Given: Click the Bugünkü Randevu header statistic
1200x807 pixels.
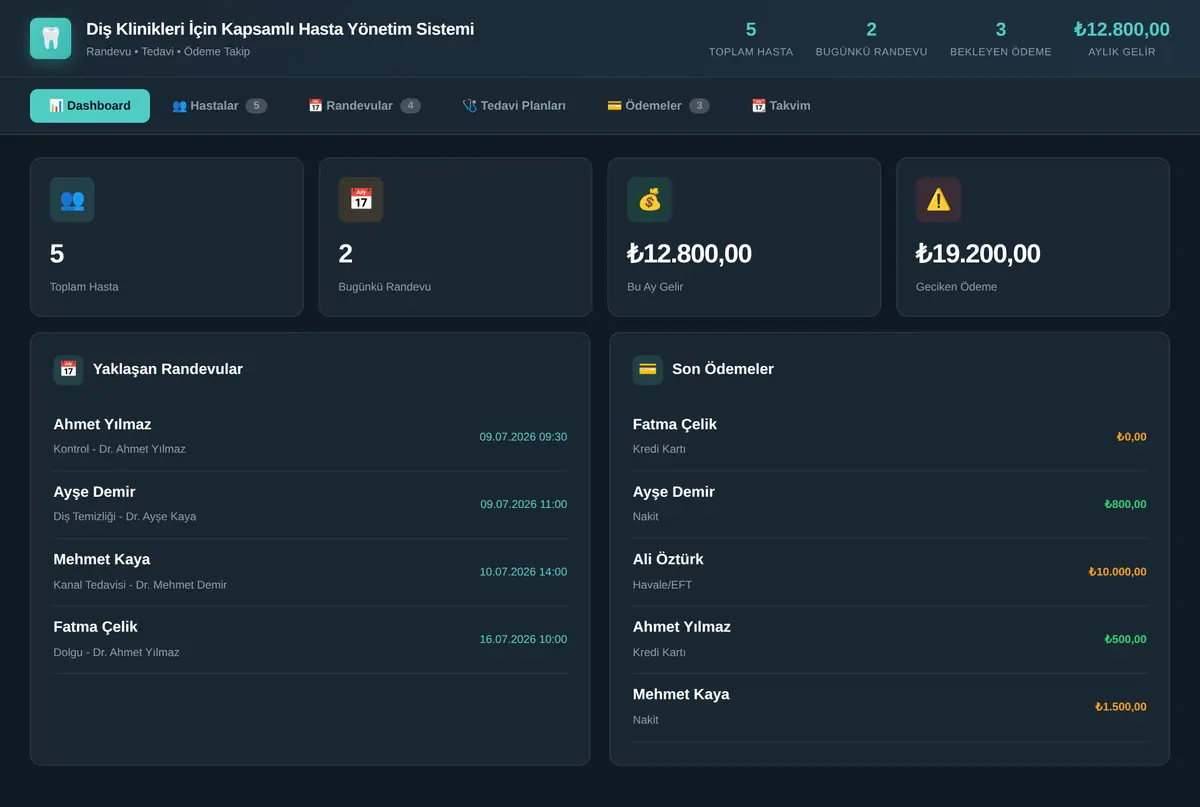Looking at the screenshot, I should tap(871, 39).
